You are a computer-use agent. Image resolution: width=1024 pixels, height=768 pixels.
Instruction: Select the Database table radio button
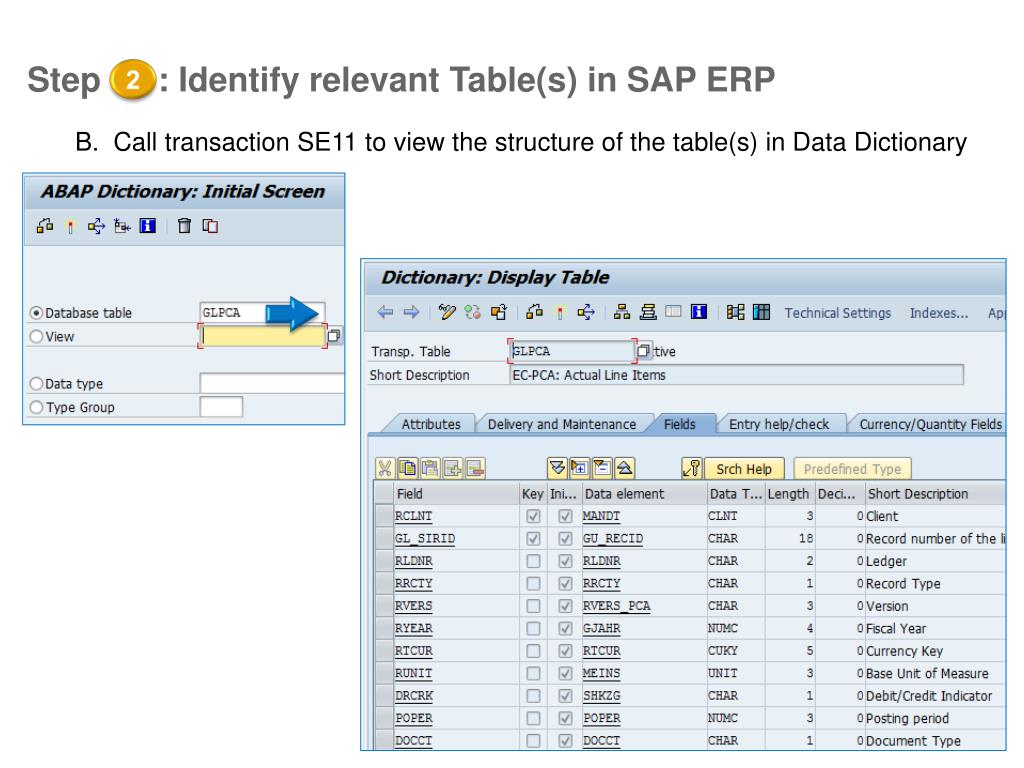(x=37, y=313)
